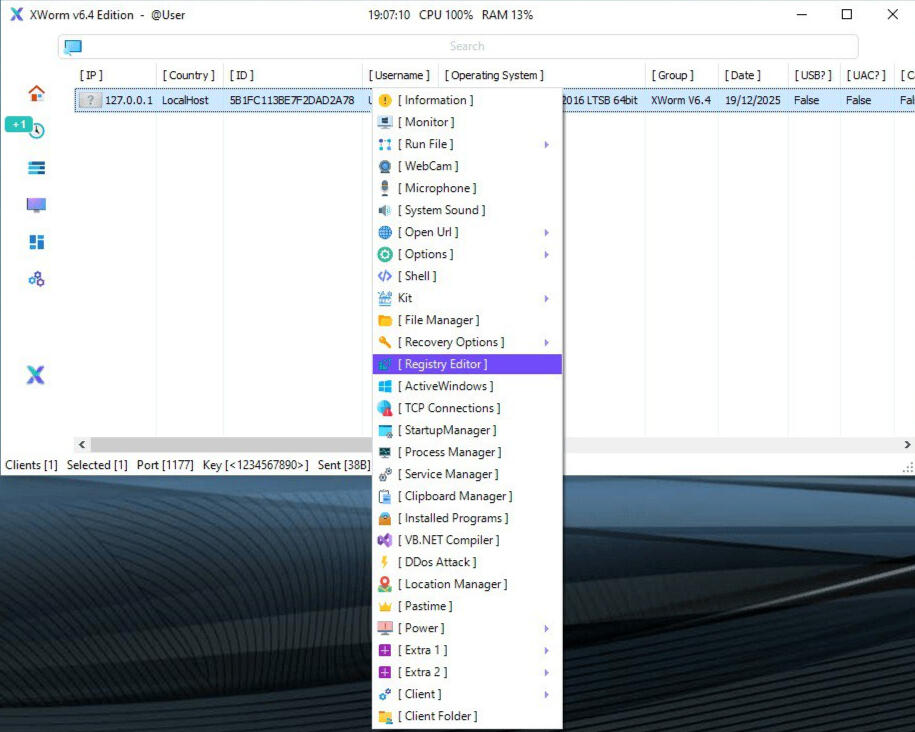Click the yellow Information icon in menu
This screenshot has width=915, height=732.
[385, 100]
